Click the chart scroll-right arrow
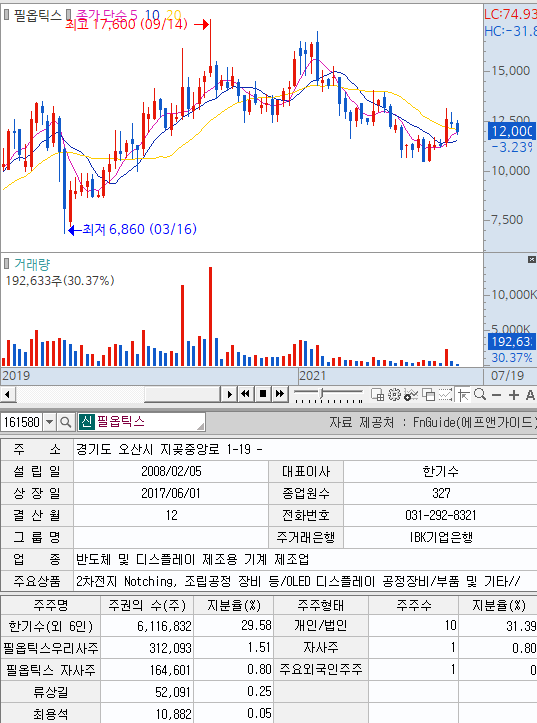The height and width of the screenshot is (723, 537). coord(229,395)
